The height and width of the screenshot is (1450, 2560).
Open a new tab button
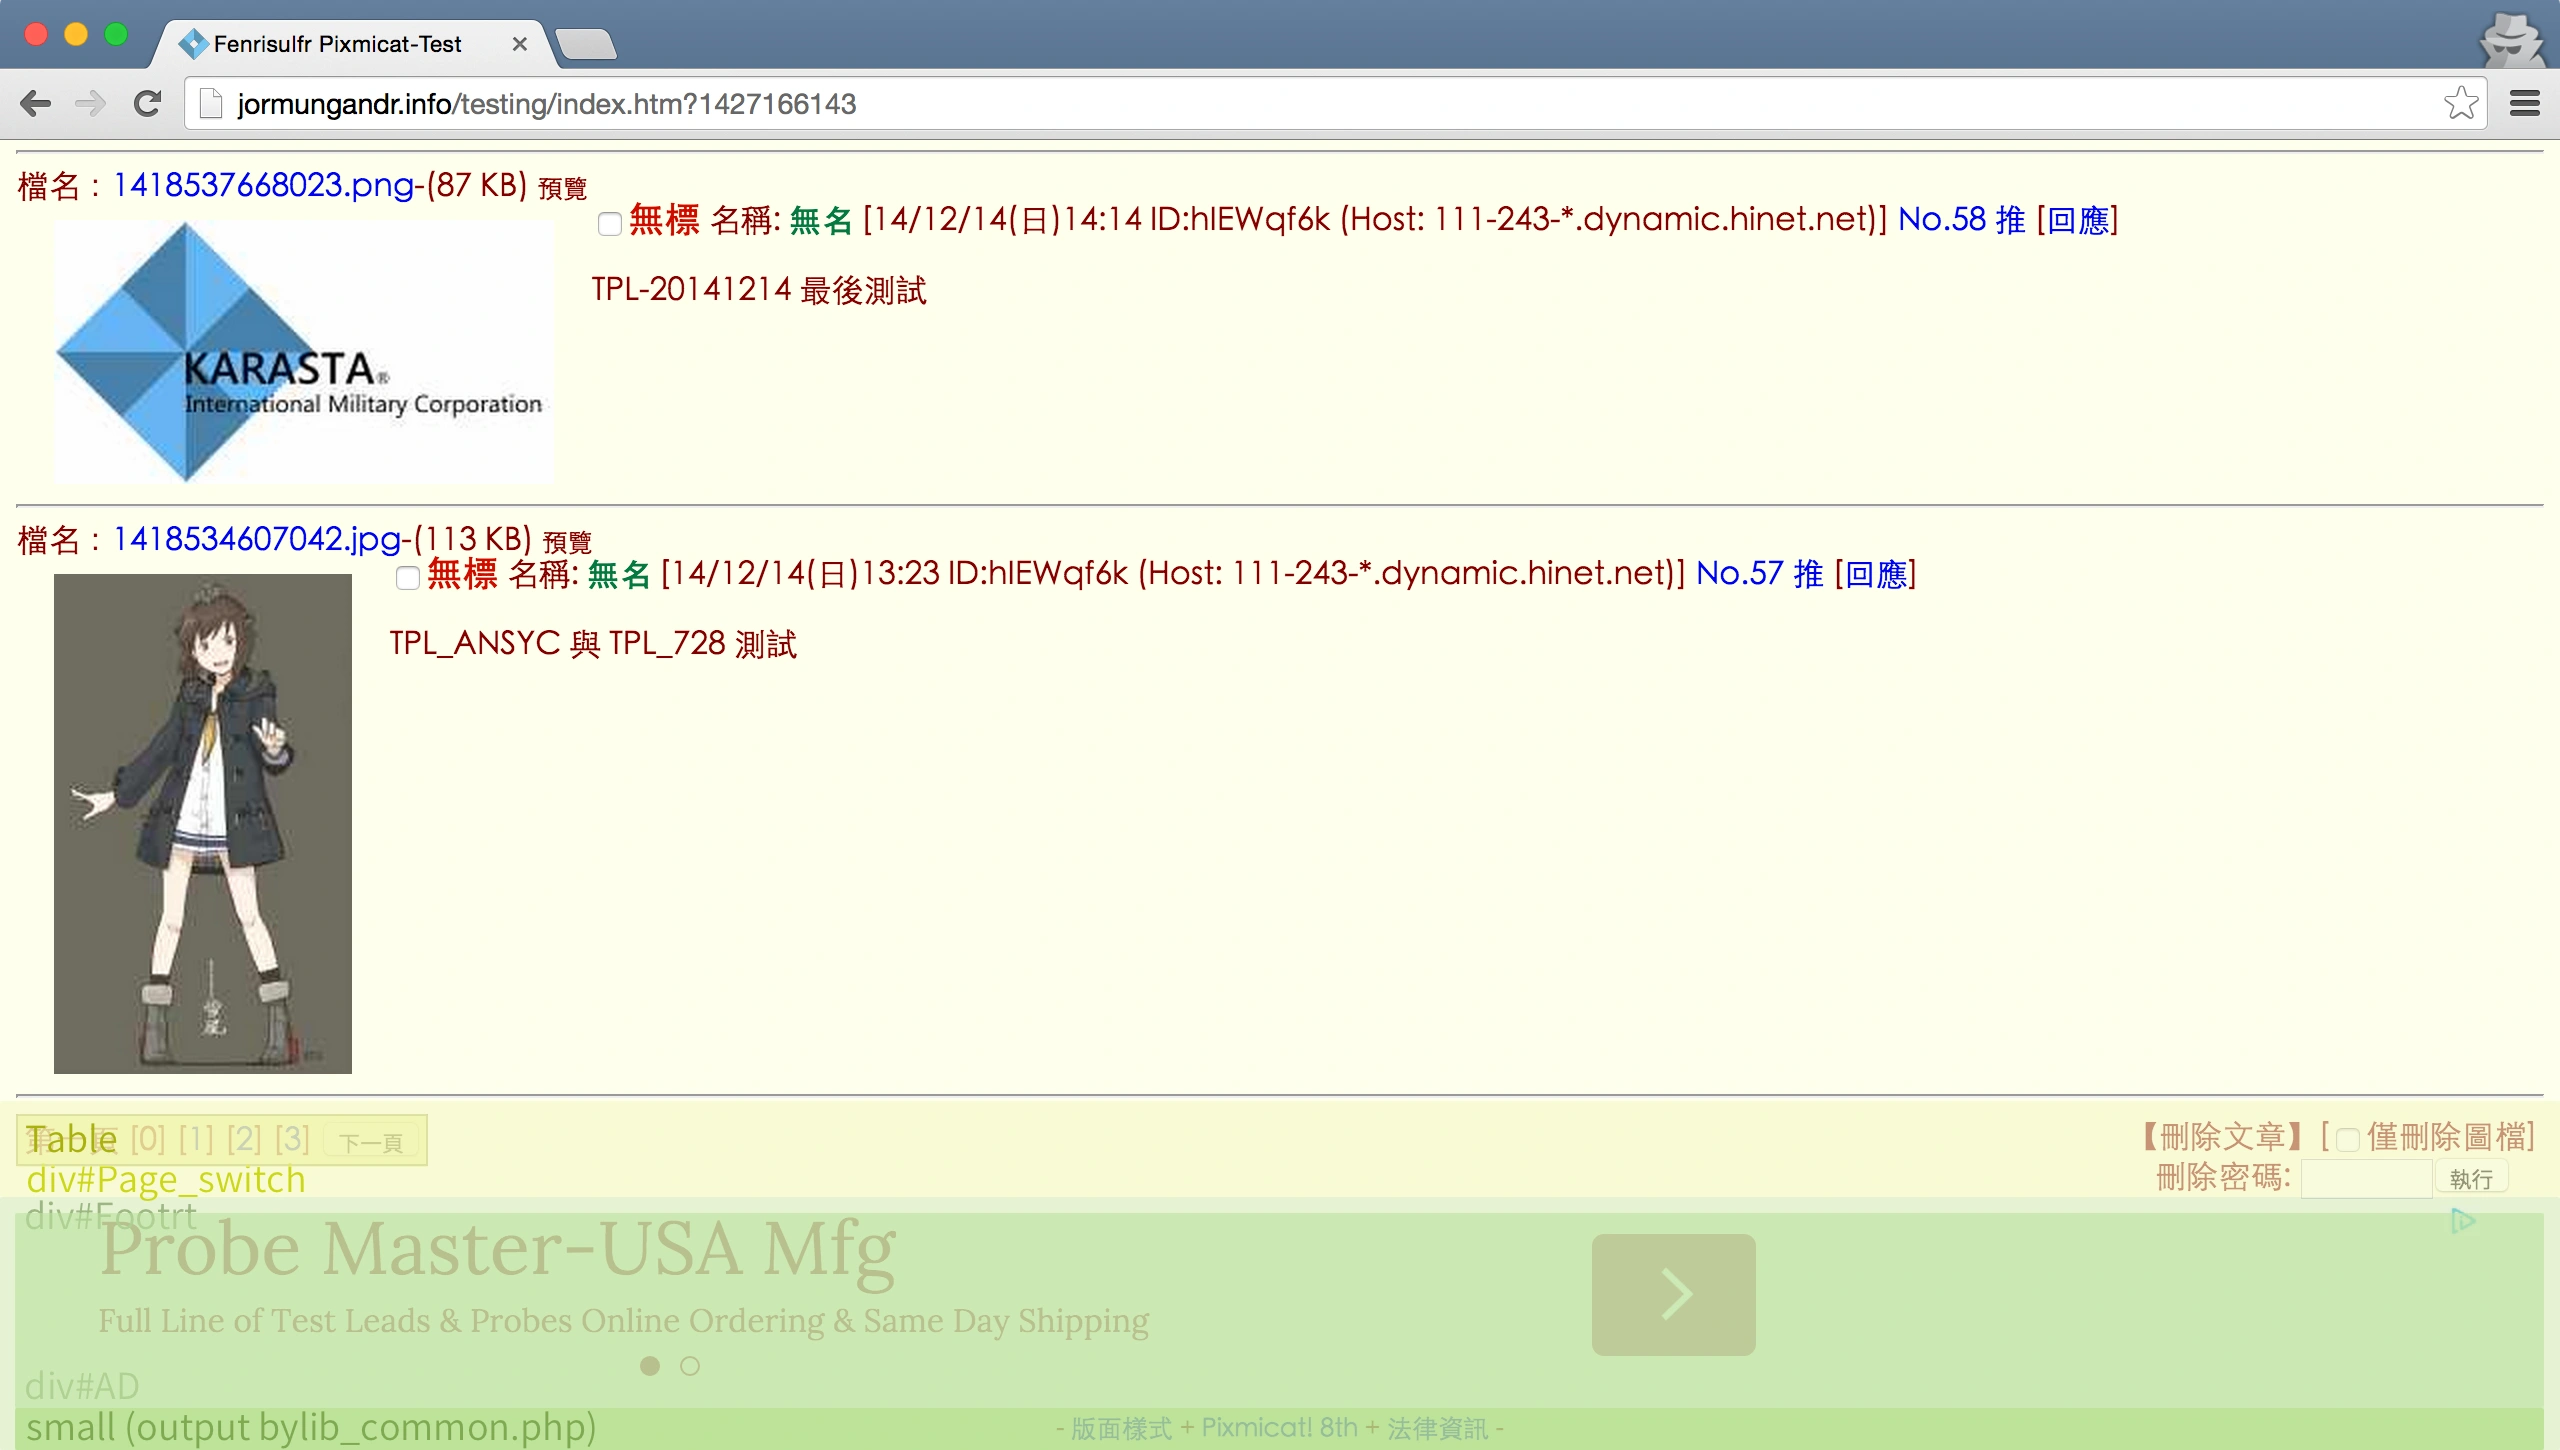point(586,44)
